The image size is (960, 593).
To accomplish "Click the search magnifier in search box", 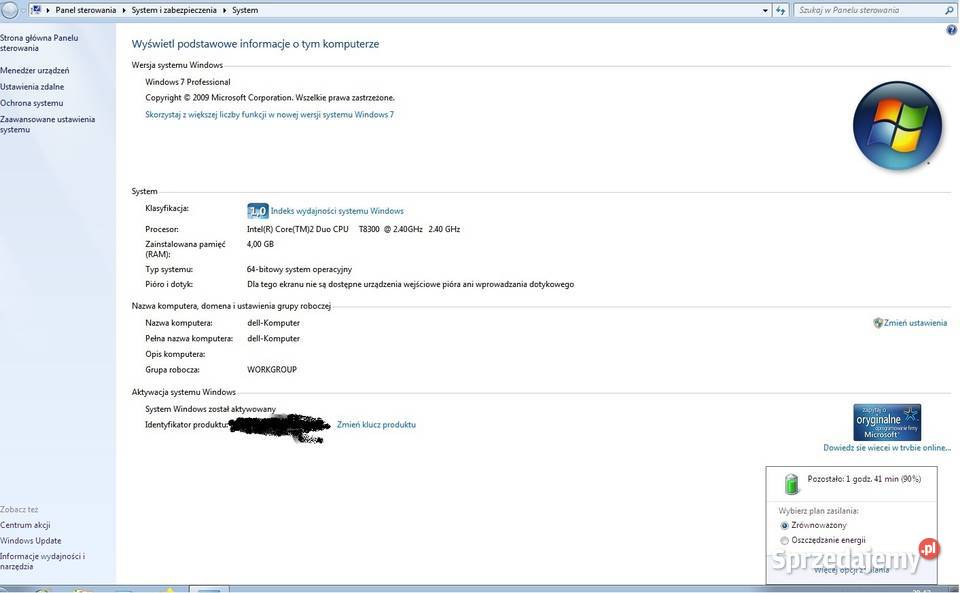I will [947, 9].
